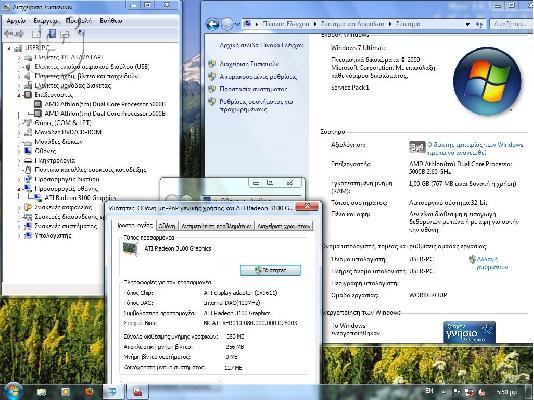The image size is (534, 400).
Task: Click Back button in System window
Action: click(213, 24)
